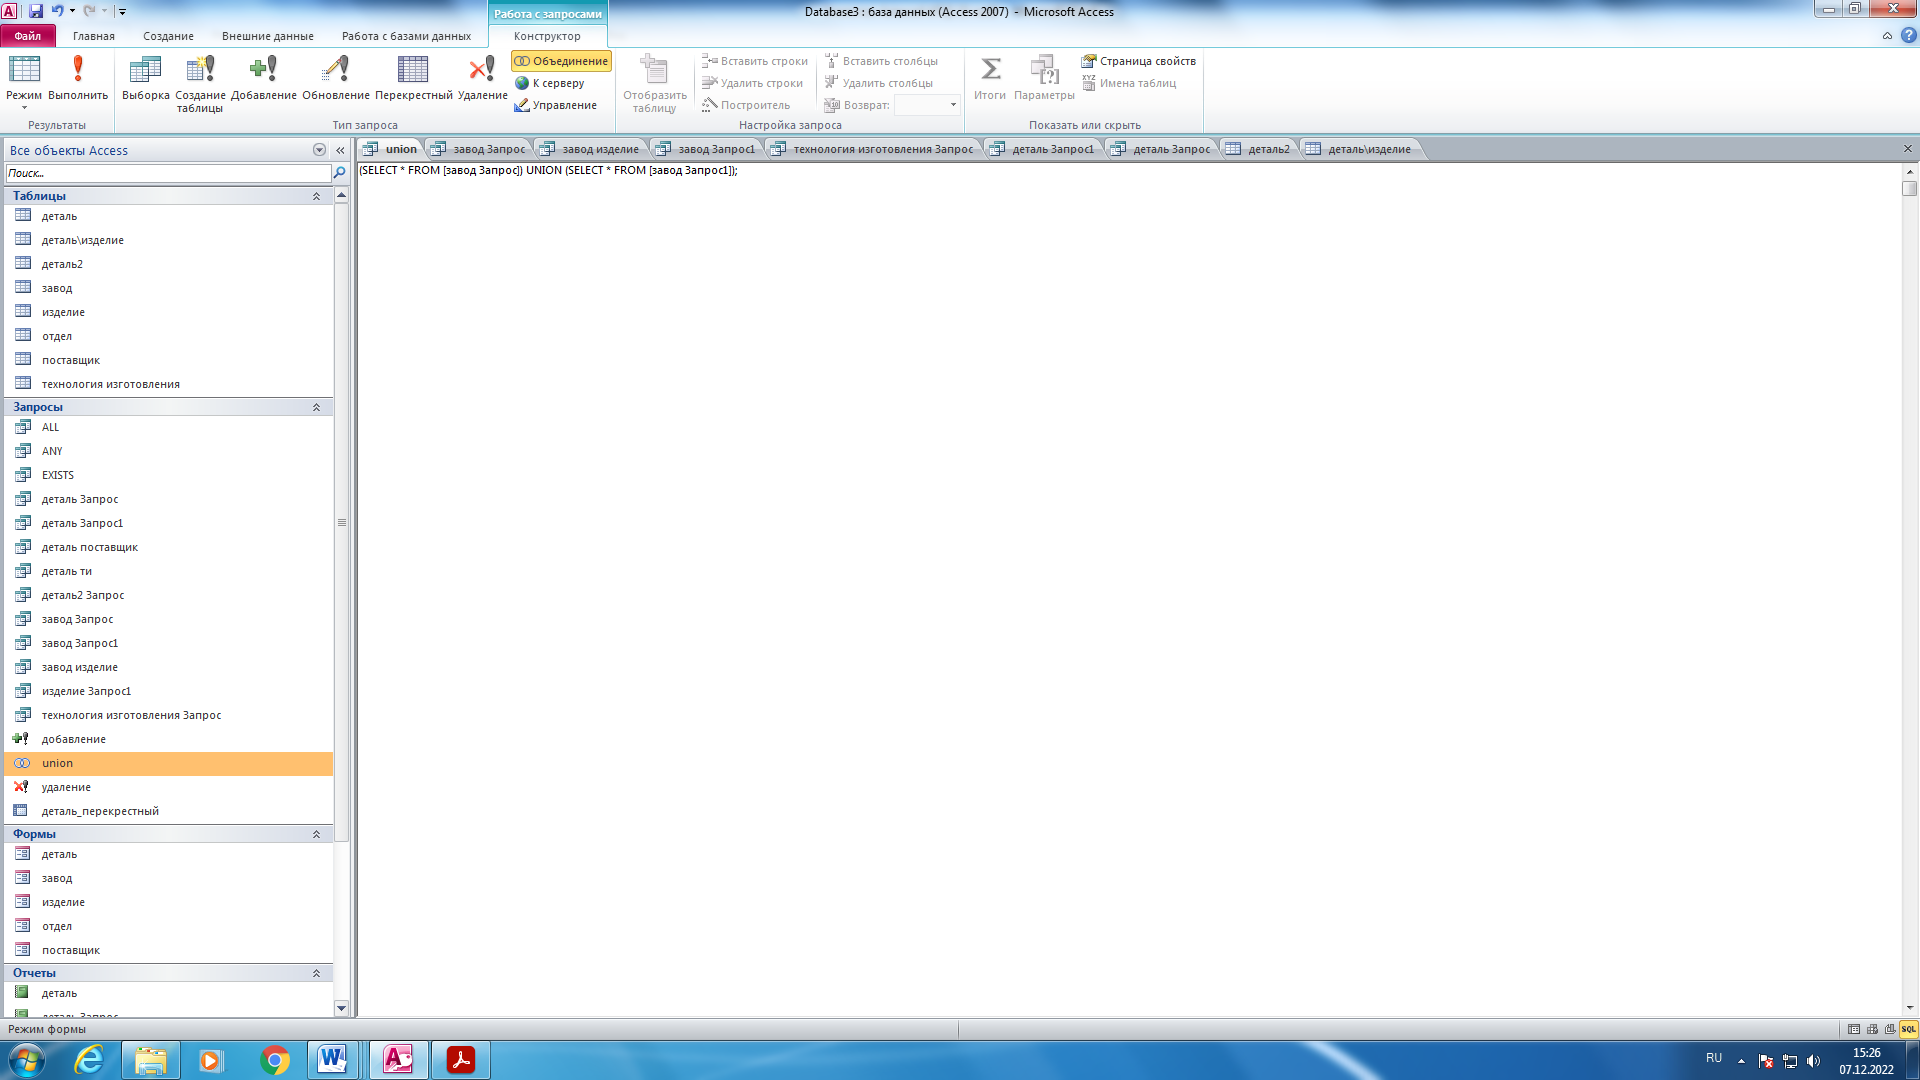Select delete query удаление

pos(168,787)
